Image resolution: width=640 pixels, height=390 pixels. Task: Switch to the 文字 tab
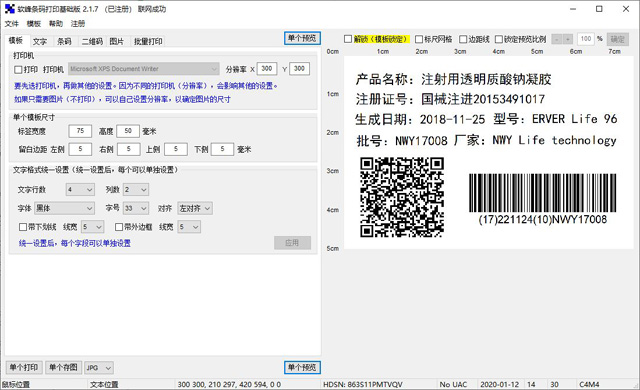[x=40, y=41]
